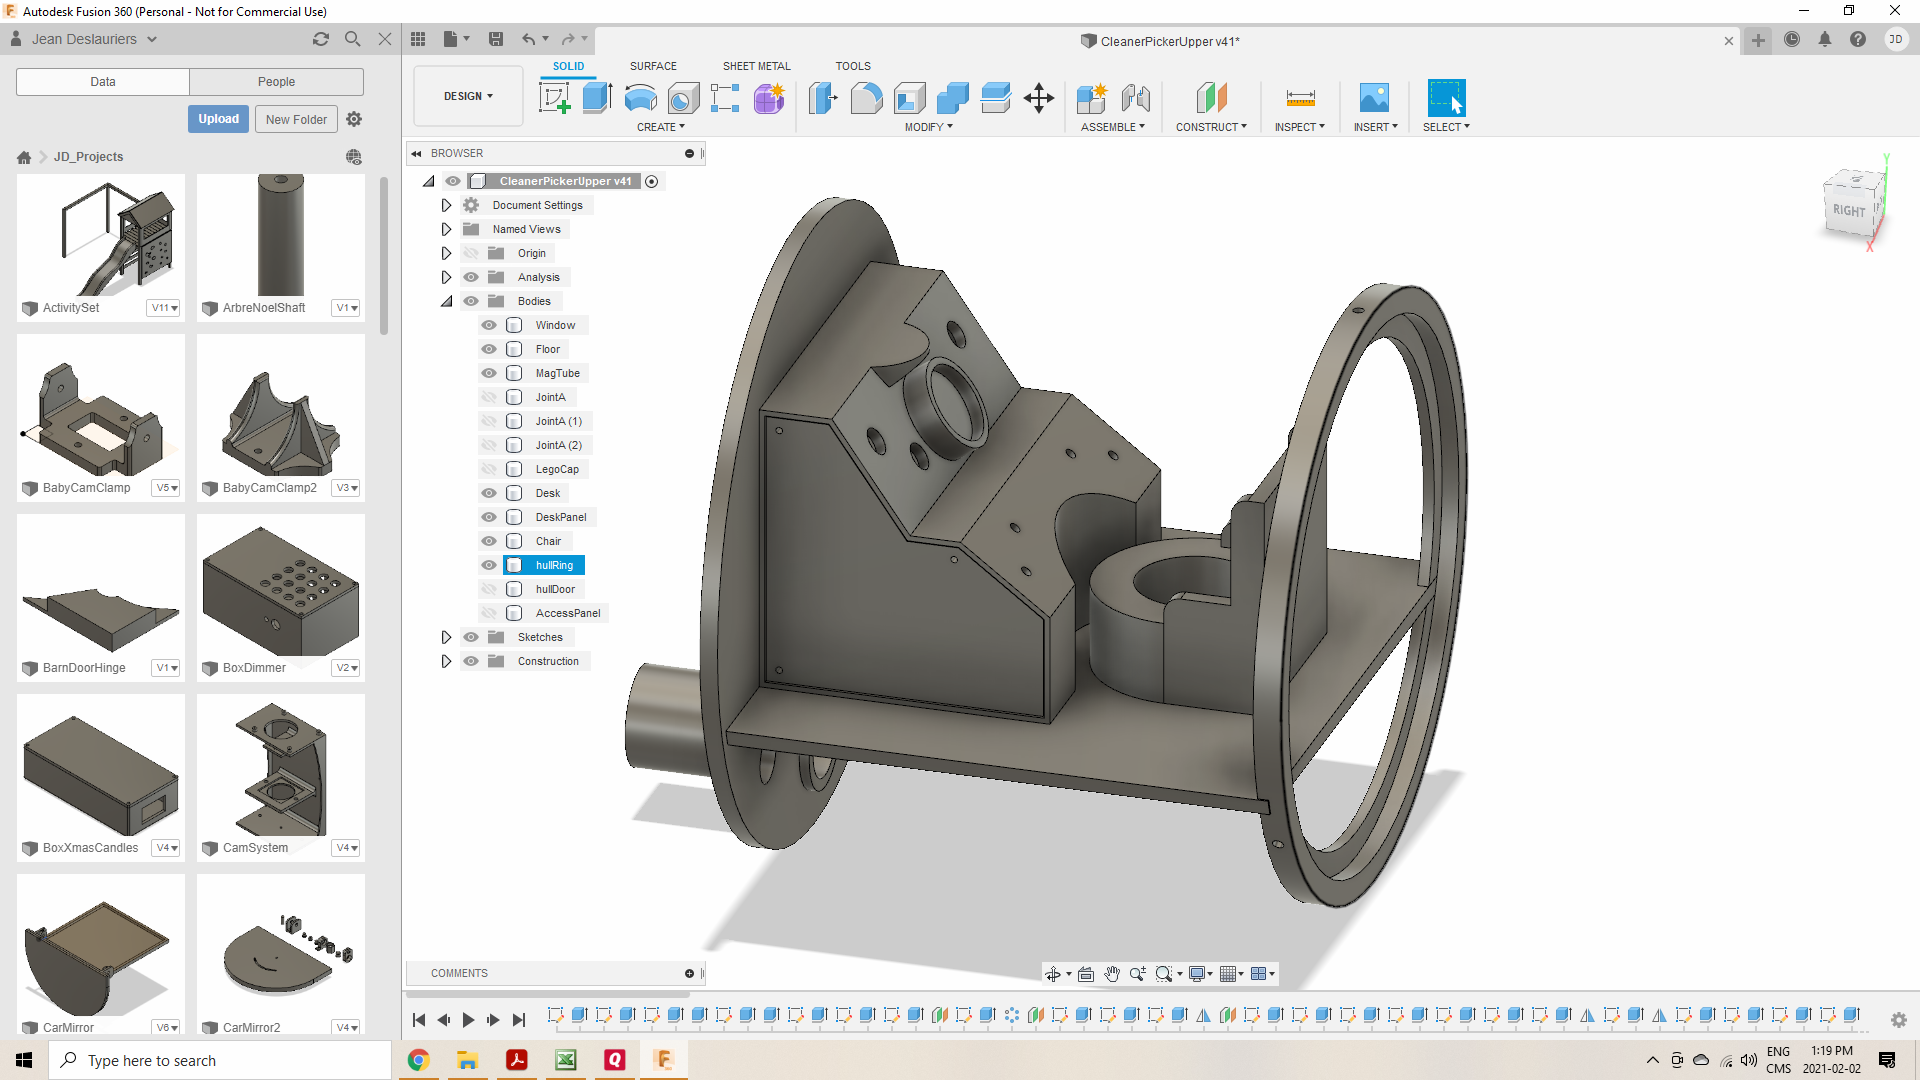
Task: Click the New Component icon
Action: click(x=1091, y=98)
